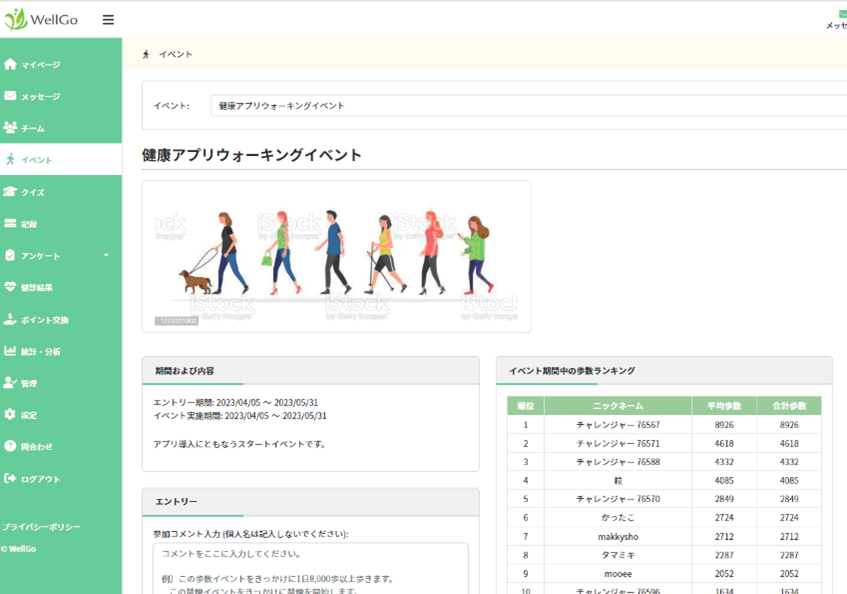Expand the アンケート submenu arrow
Screen dimensions: 847x594
pos(106,255)
